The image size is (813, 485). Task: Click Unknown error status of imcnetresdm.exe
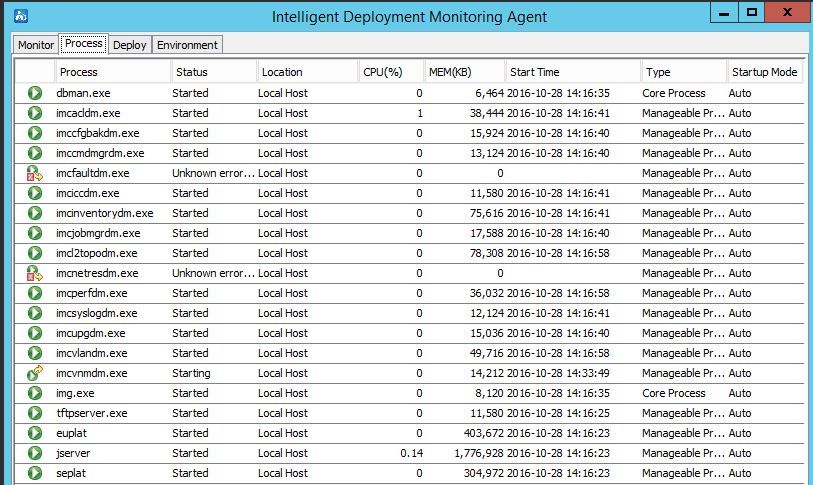click(x=214, y=273)
